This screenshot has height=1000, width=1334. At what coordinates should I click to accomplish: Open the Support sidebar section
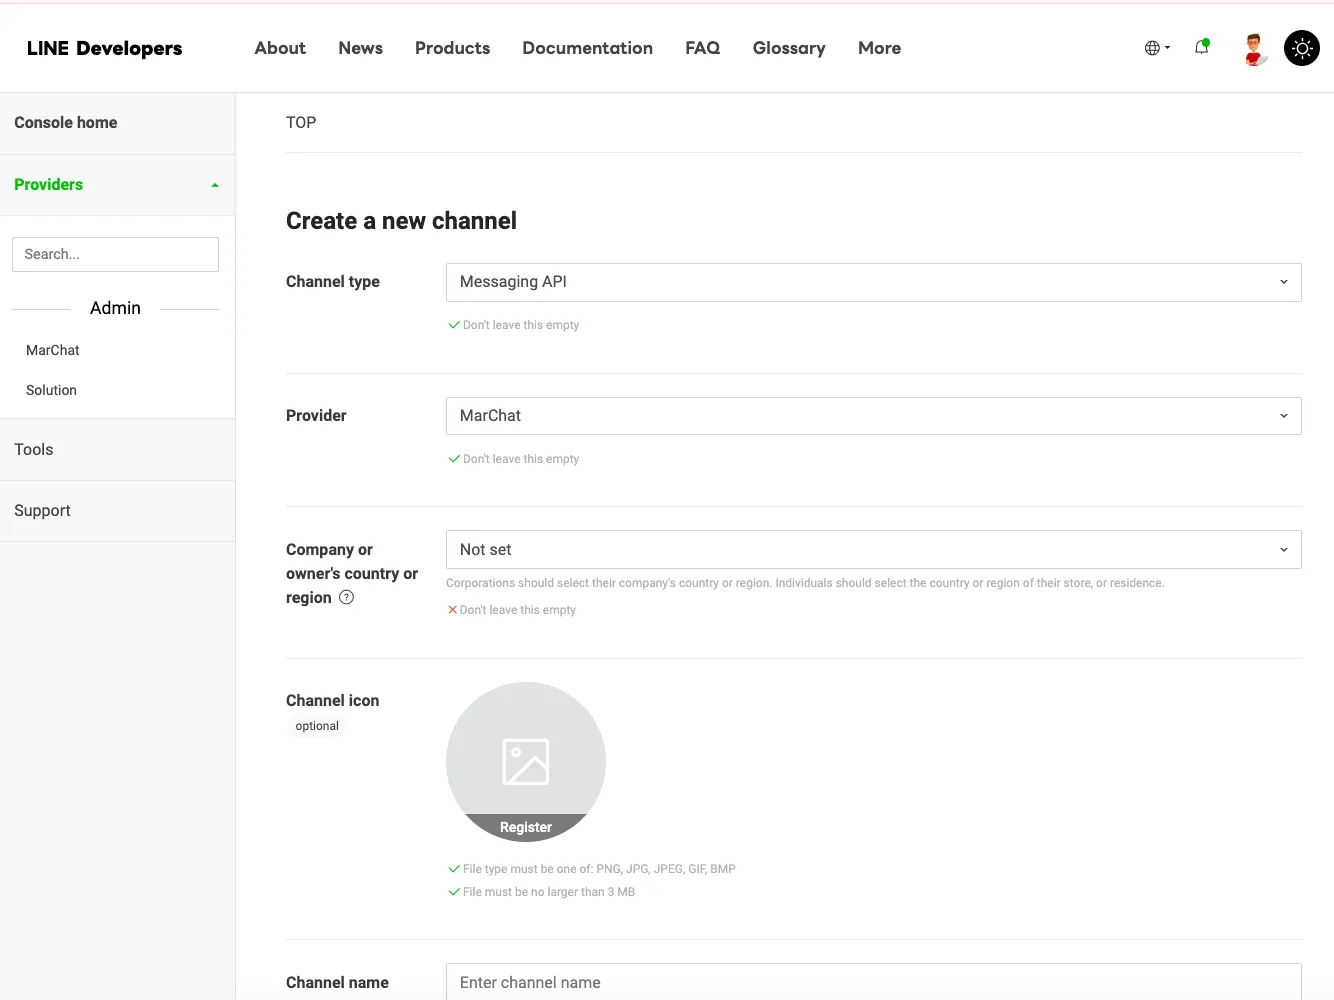(42, 510)
